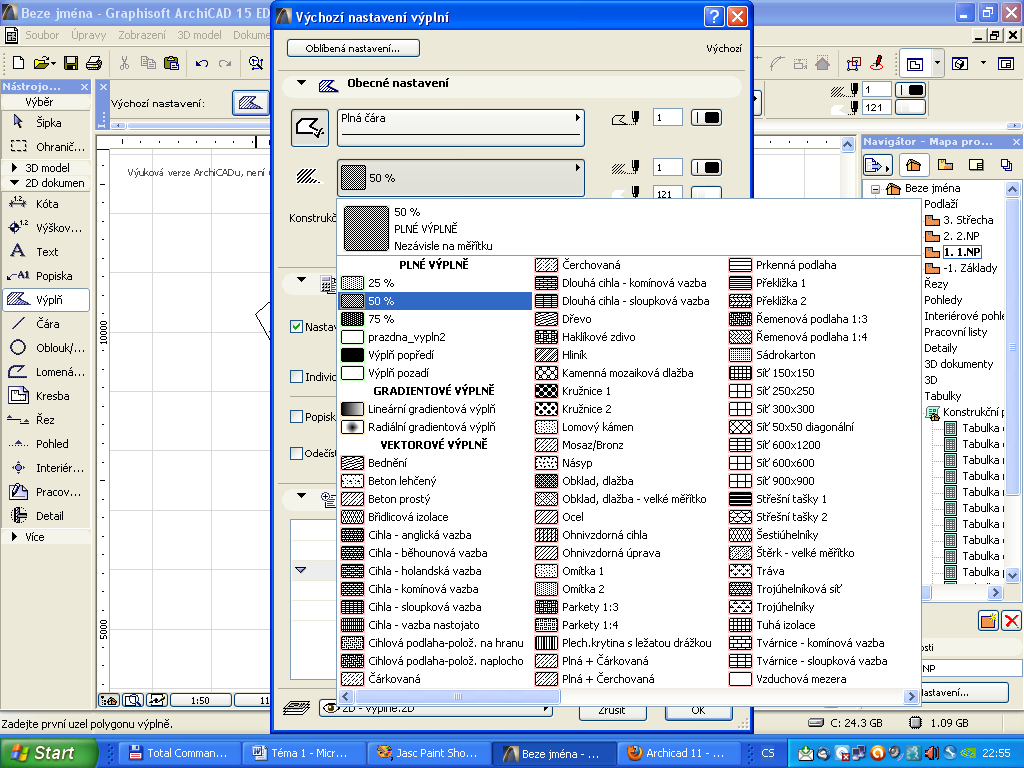Click the OK button in dialog

click(x=698, y=710)
